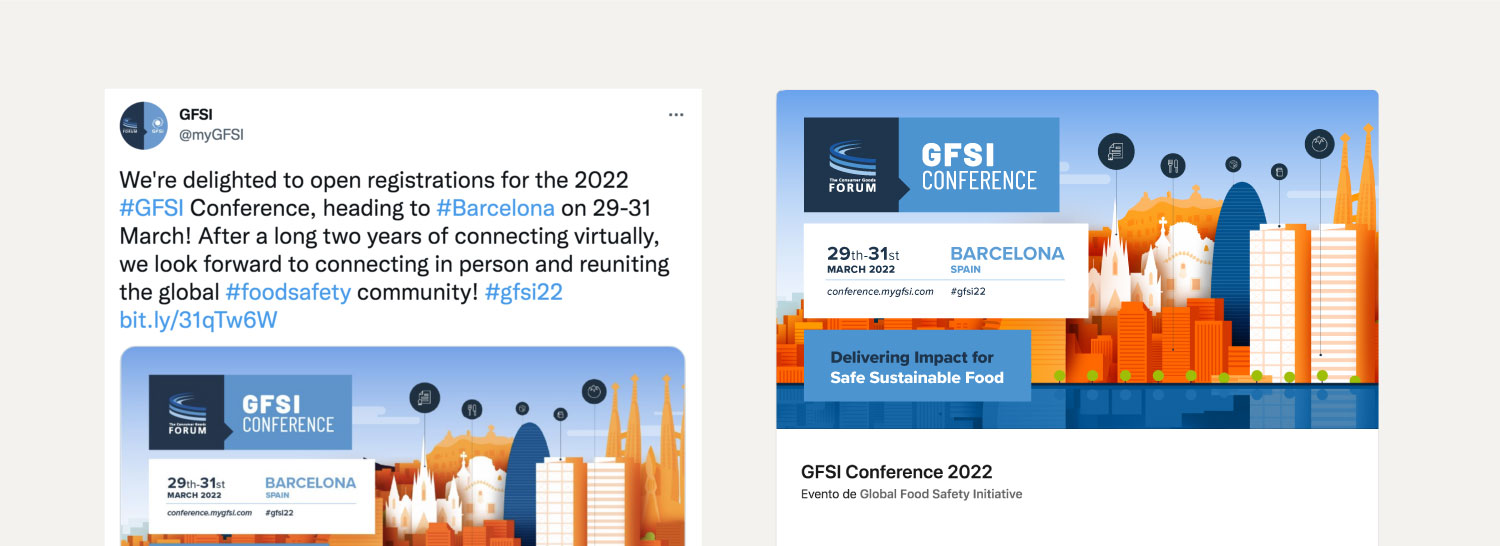Click the document icon circle on event banner
1500x546 pixels.
(x=1116, y=151)
